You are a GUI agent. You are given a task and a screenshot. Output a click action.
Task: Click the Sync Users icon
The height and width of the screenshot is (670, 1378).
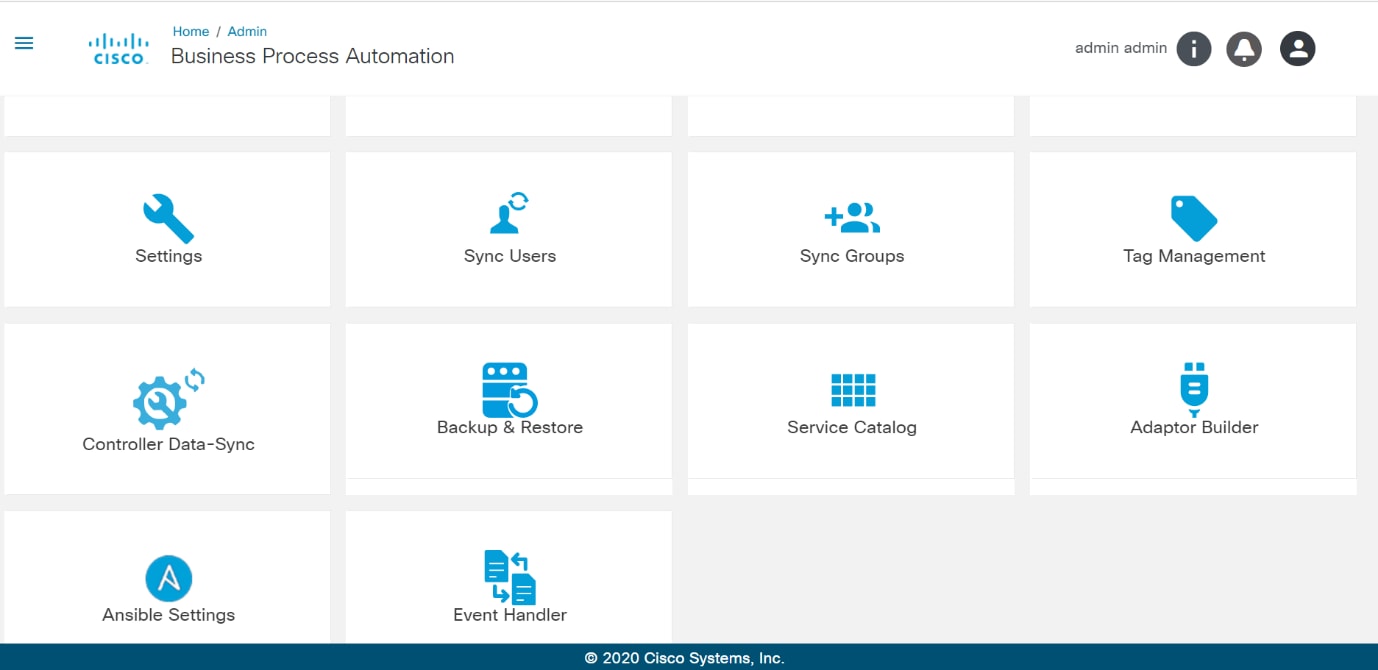tap(510, 213)
